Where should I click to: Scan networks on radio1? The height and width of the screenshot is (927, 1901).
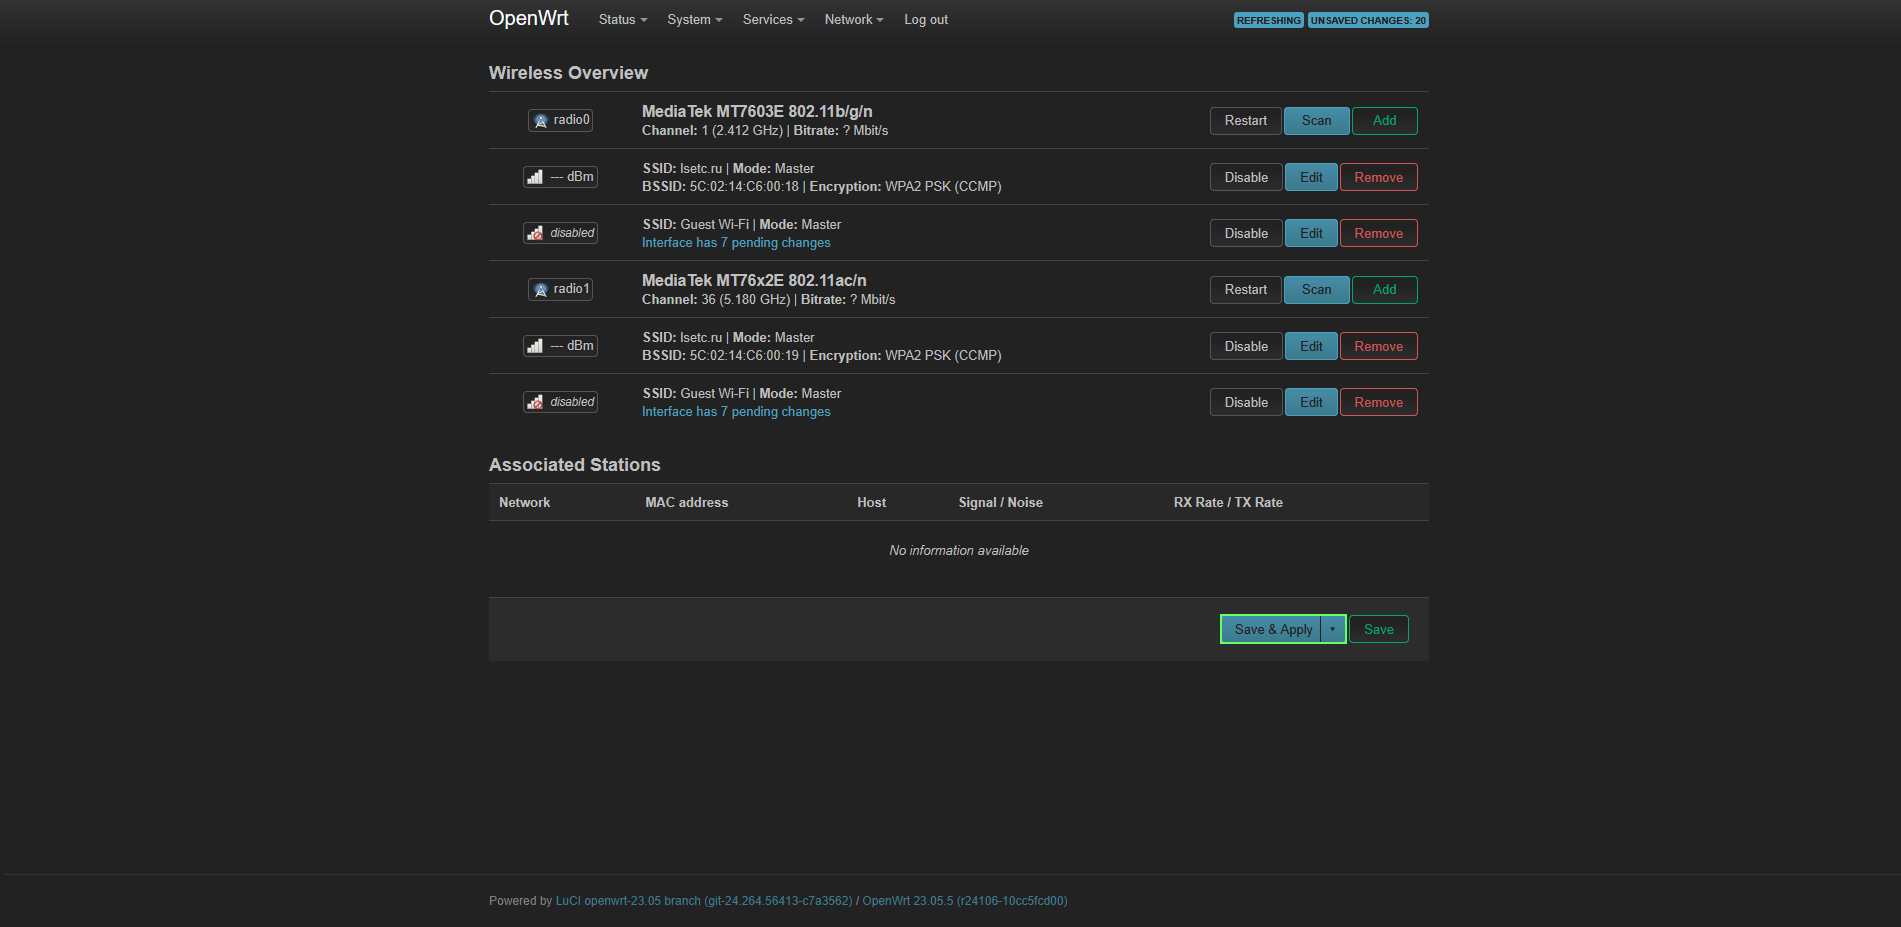(x=1316, y=289)
